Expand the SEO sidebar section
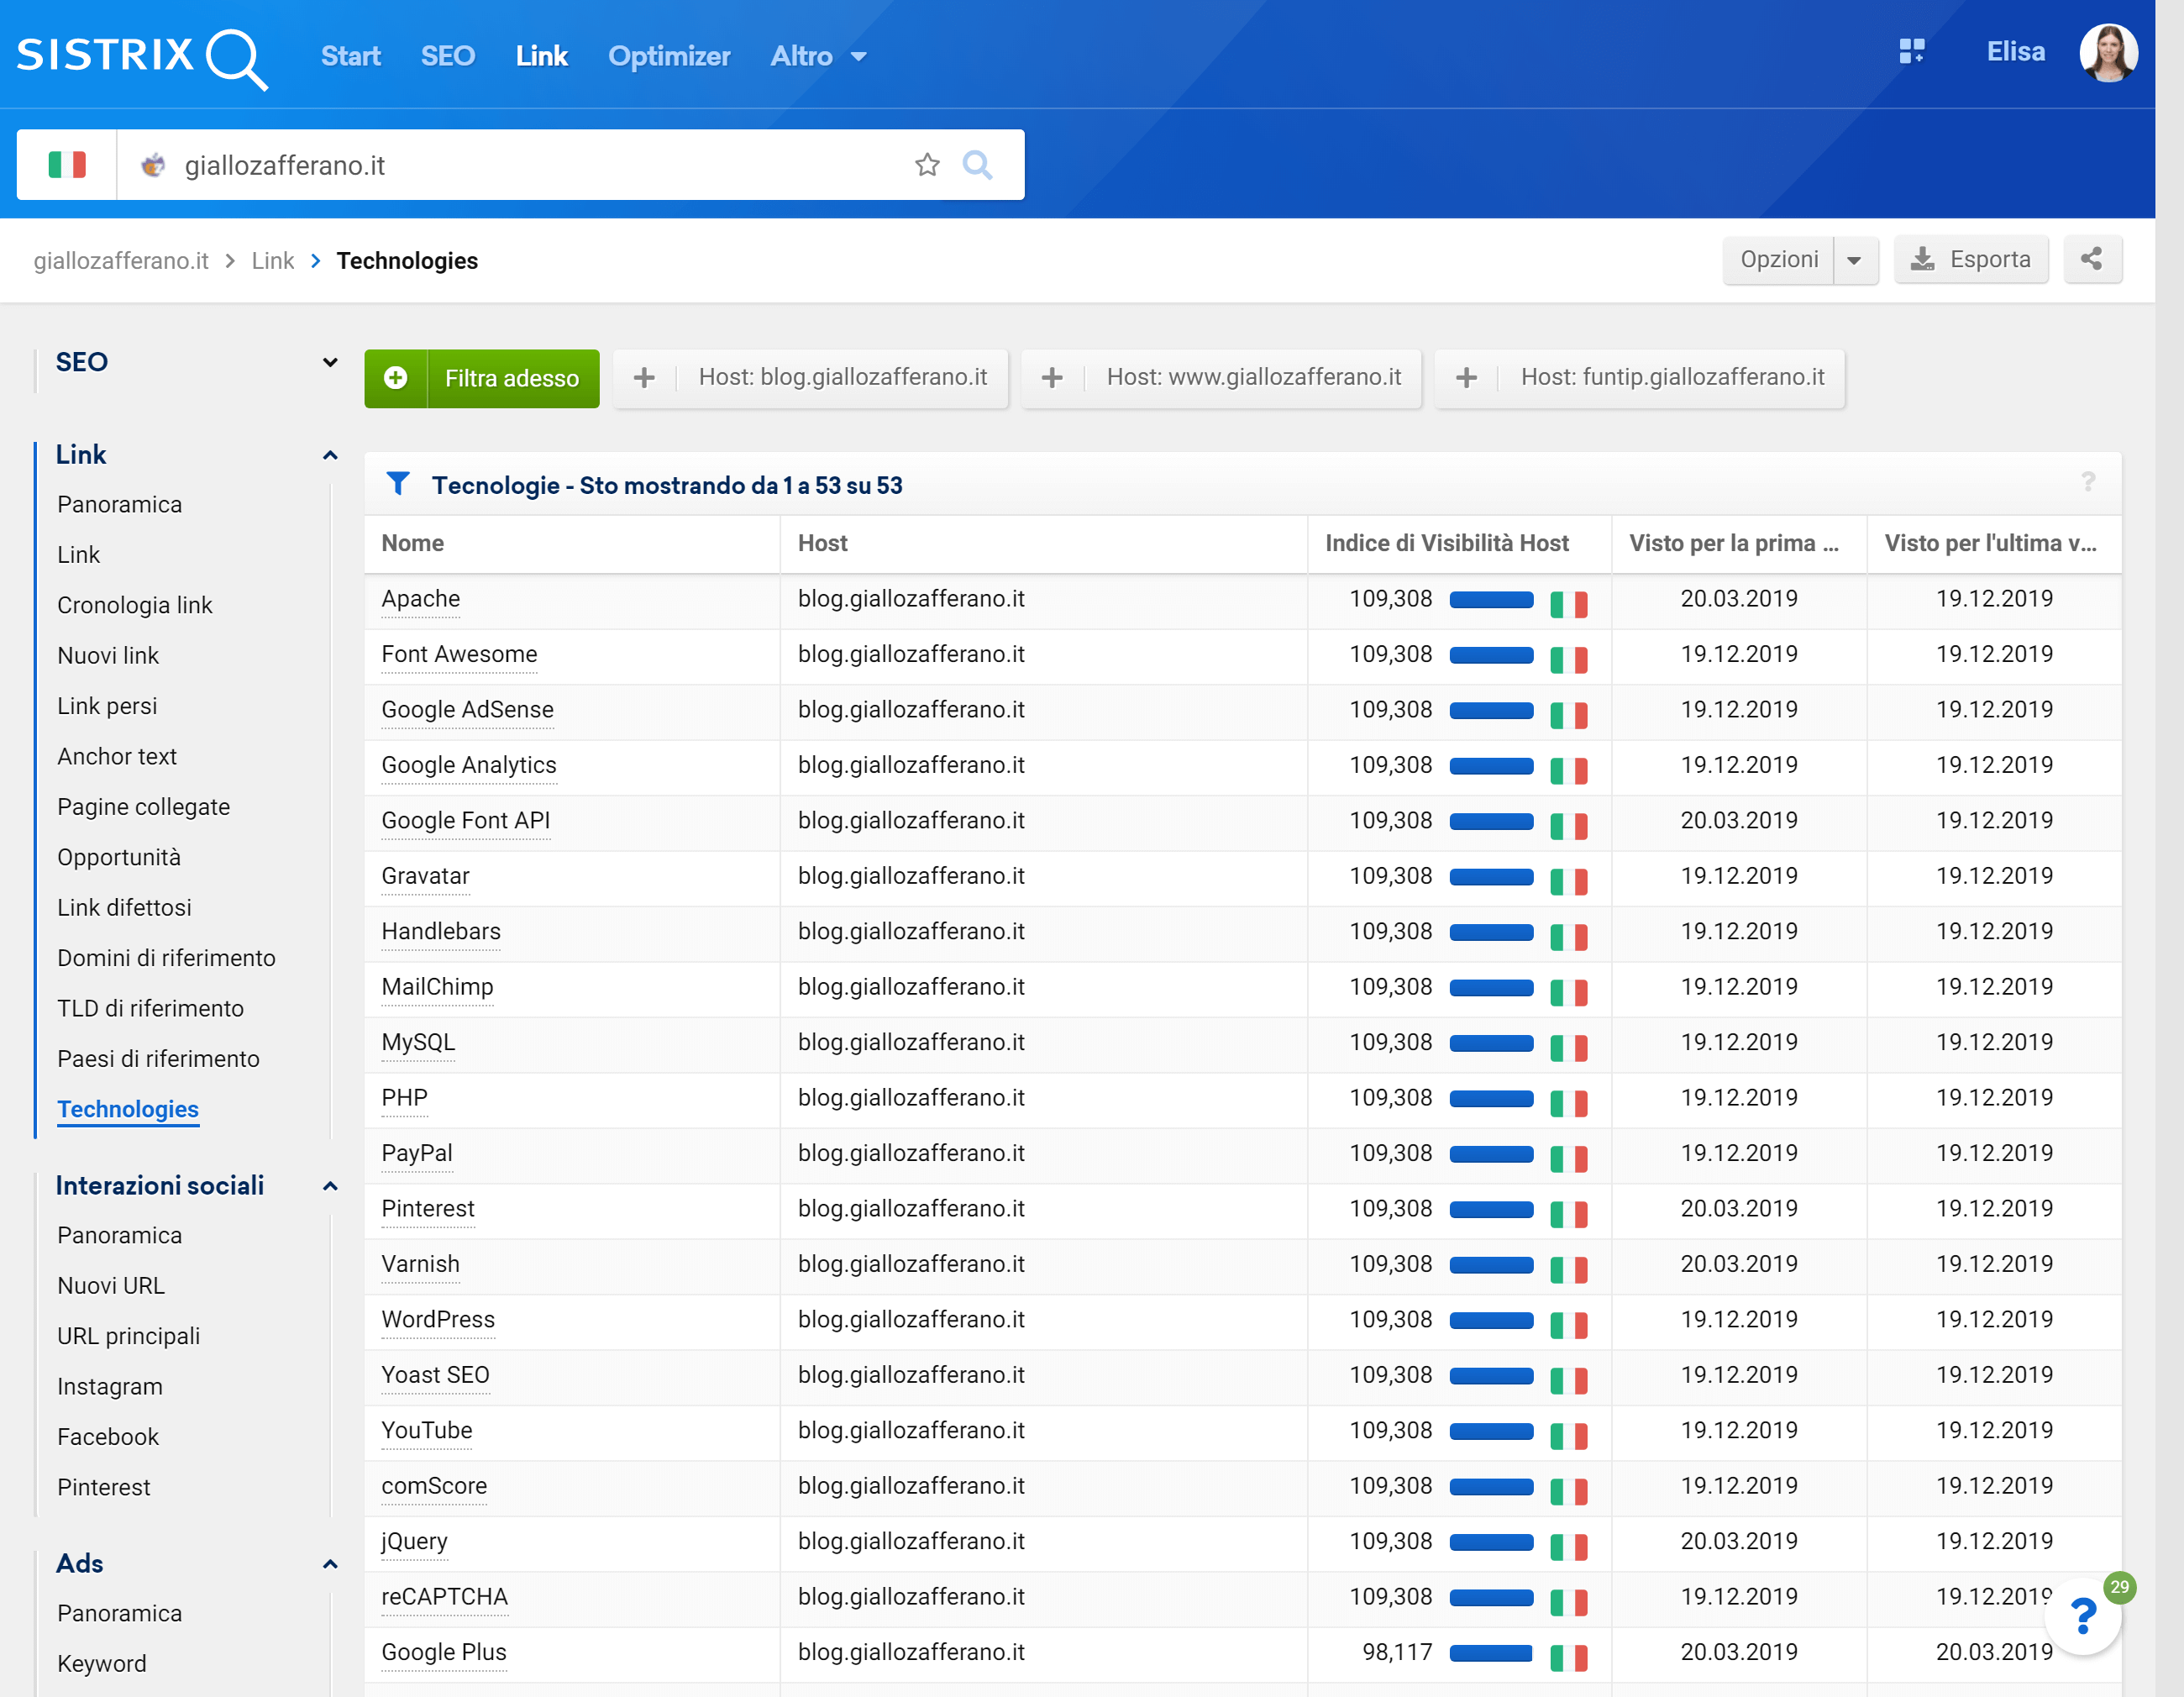 pyautogui.click(x=330, y=362)
